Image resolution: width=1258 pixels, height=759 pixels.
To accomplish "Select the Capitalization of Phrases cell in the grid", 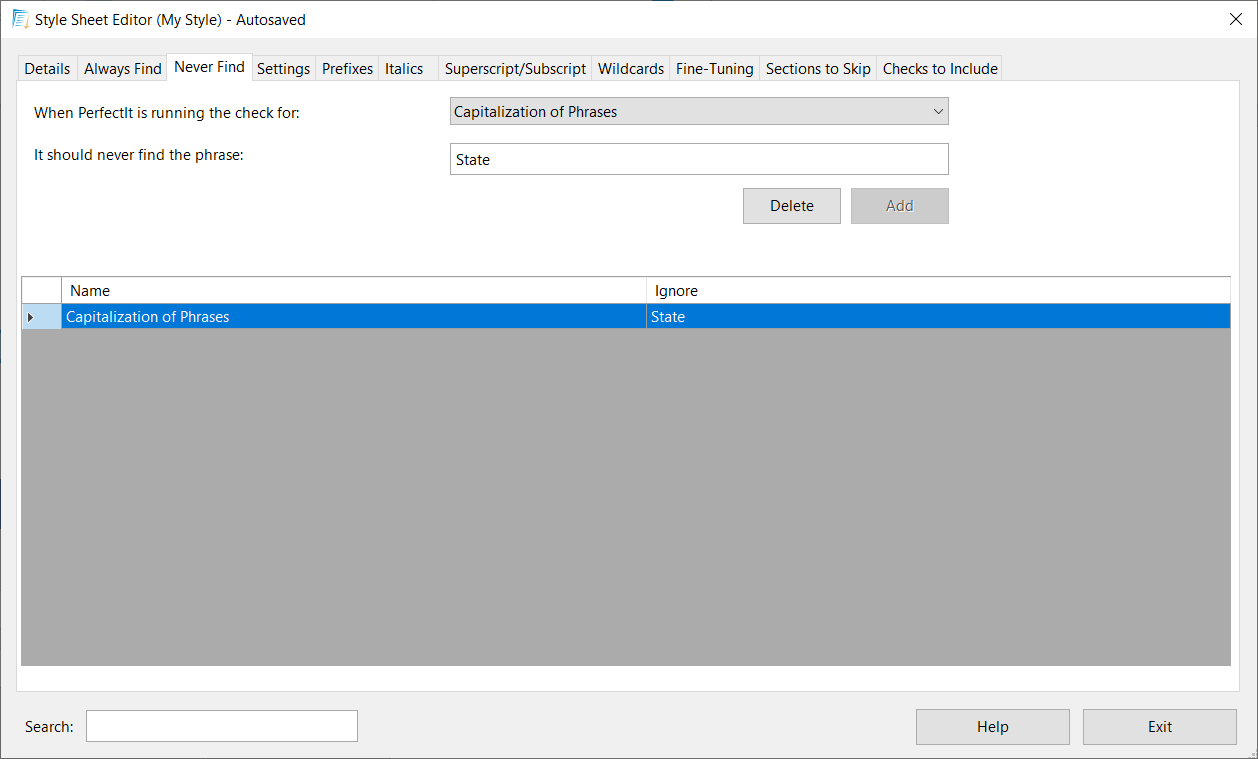I will 354,317.
